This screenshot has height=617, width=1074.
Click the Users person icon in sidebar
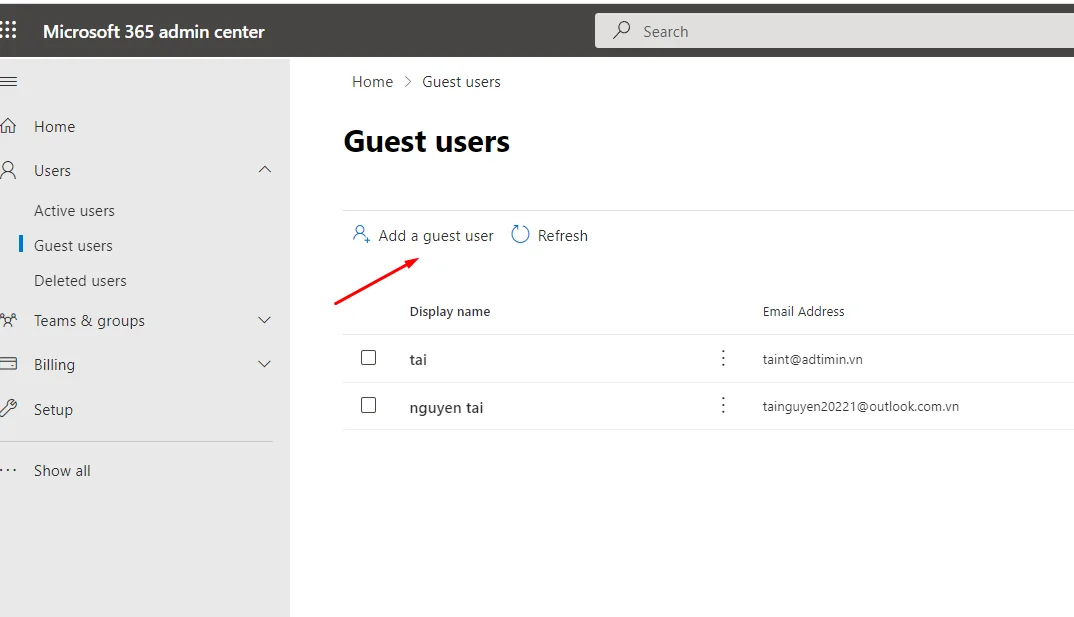[x=8, y=170]
